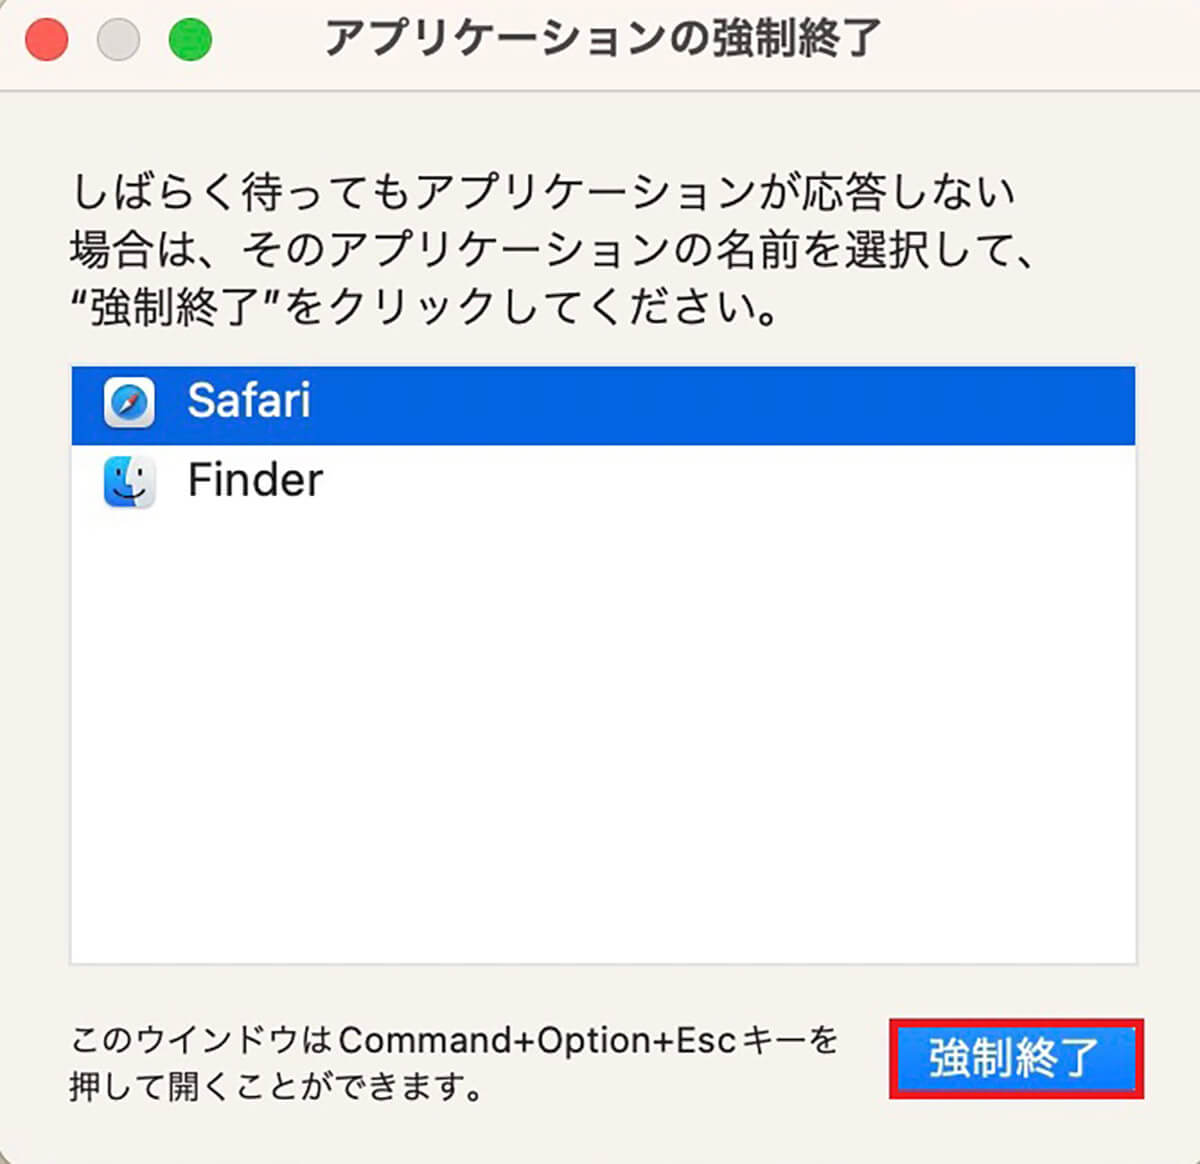Image resolution: width=1200 pixels, height=1164 pixels.
Task: Close the force quit window with red button
Action: [x=46, y=40]
